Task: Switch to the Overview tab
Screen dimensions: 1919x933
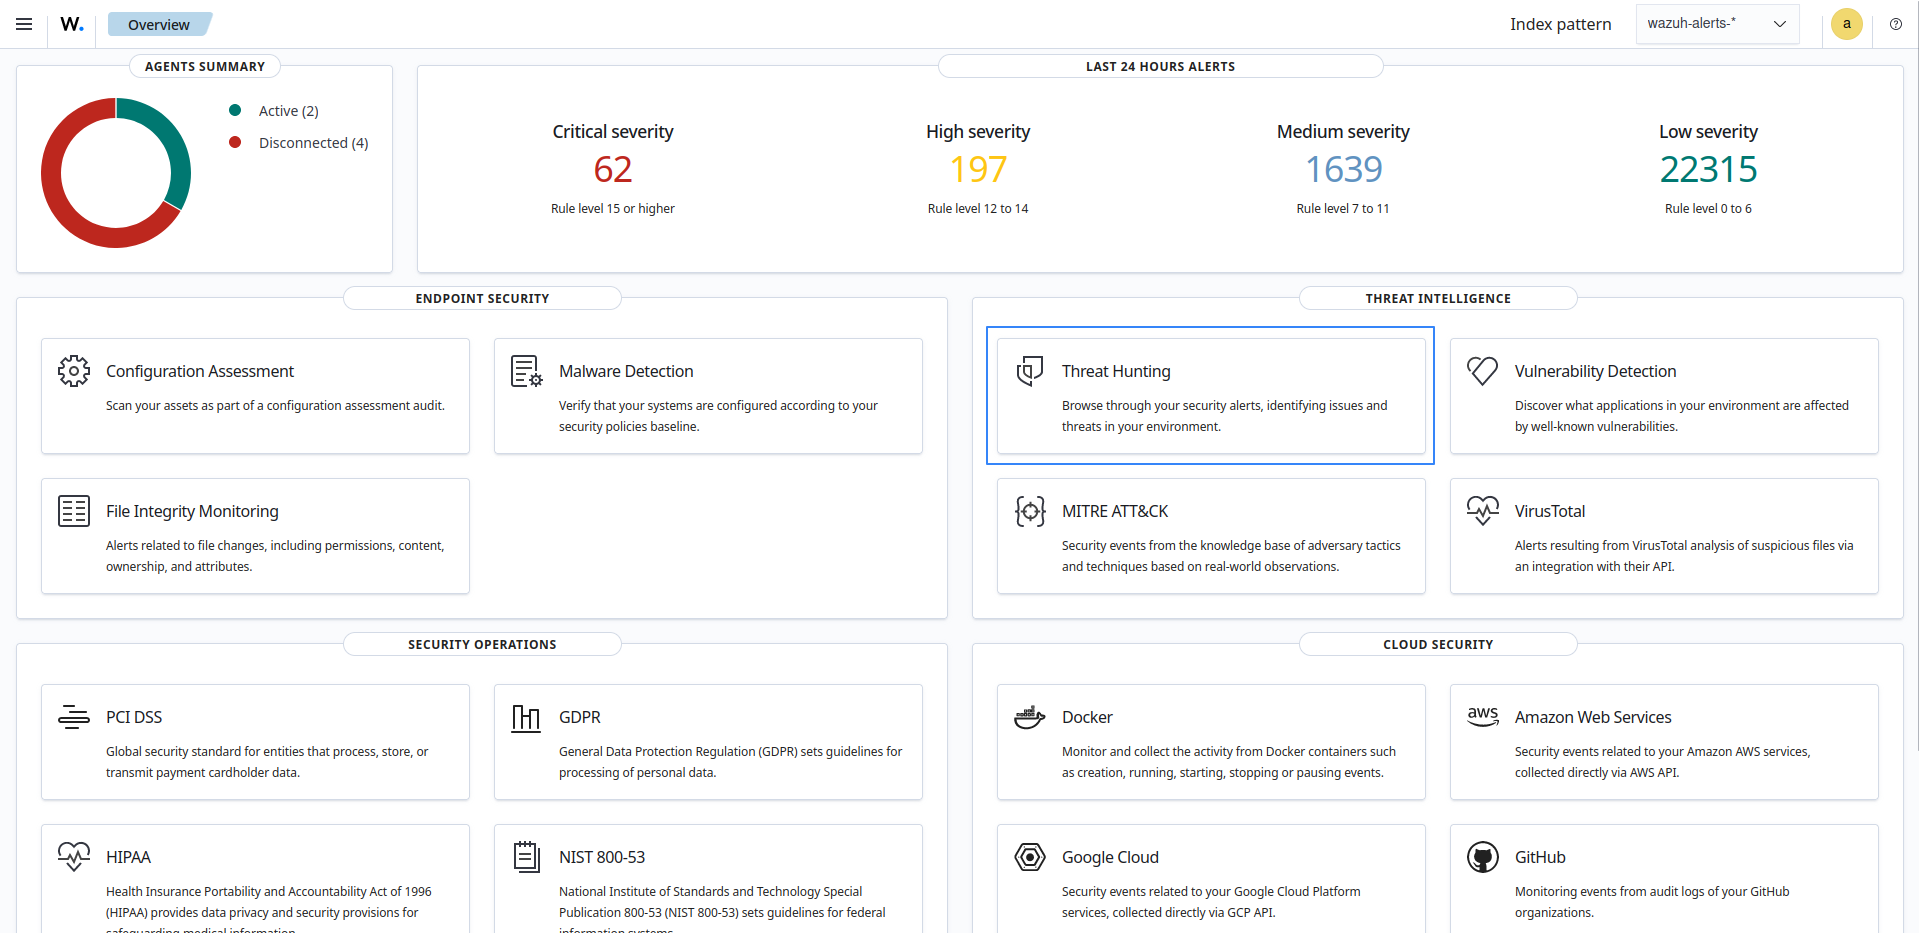Action: click(159, 24)
